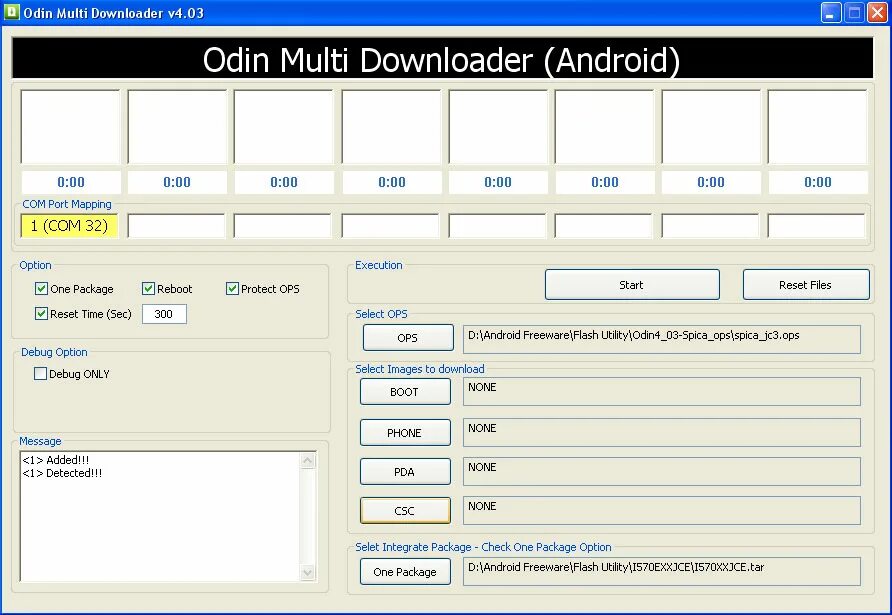Select the yellow 1 (COM 32) port box
This screenshot has height=615, width=892.
[x=69, y=226]
